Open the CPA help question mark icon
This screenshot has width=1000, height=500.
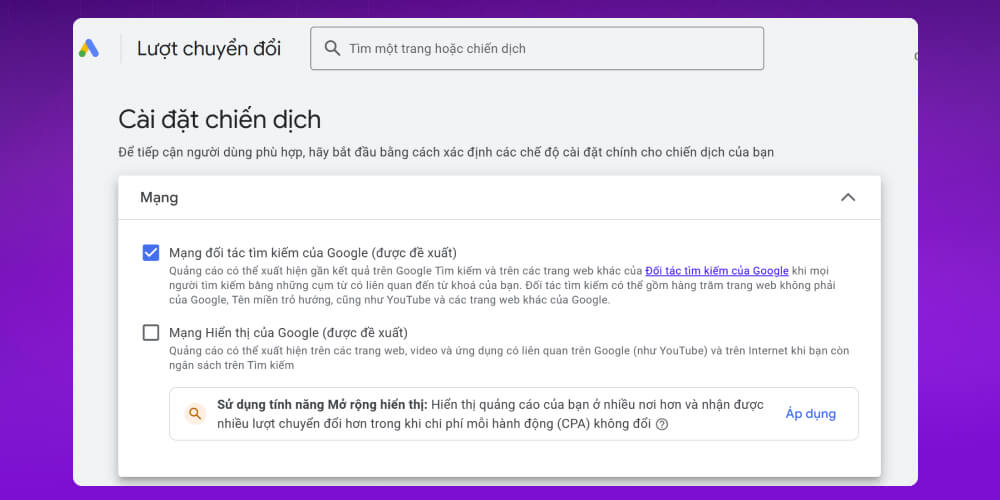[x=662, y=424]
